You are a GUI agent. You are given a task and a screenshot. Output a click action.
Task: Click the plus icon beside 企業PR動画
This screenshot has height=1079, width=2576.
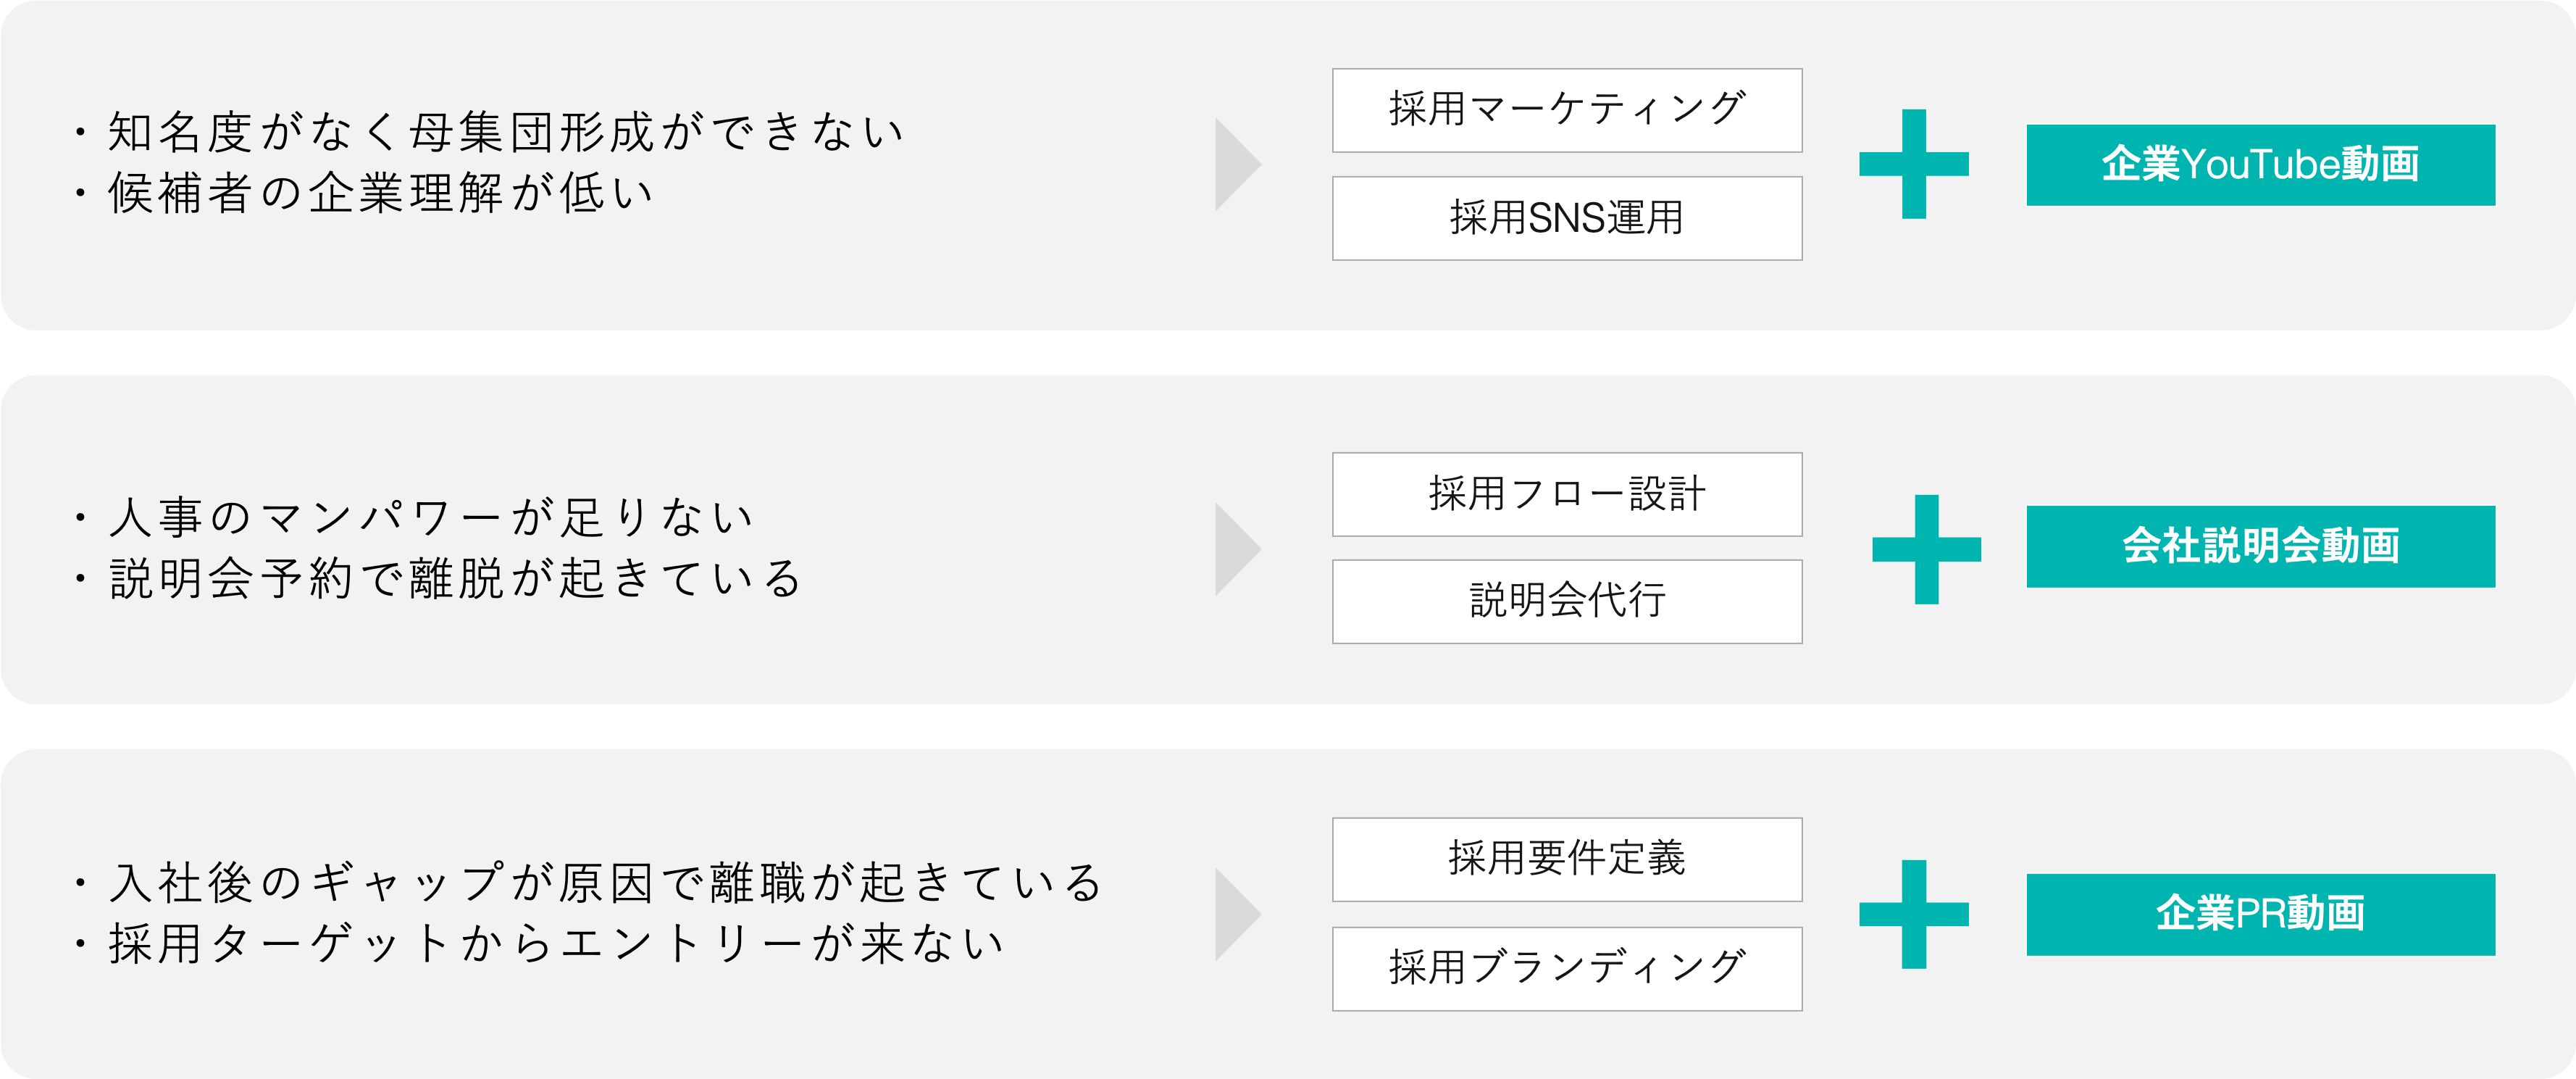[x=1913, y=914]
